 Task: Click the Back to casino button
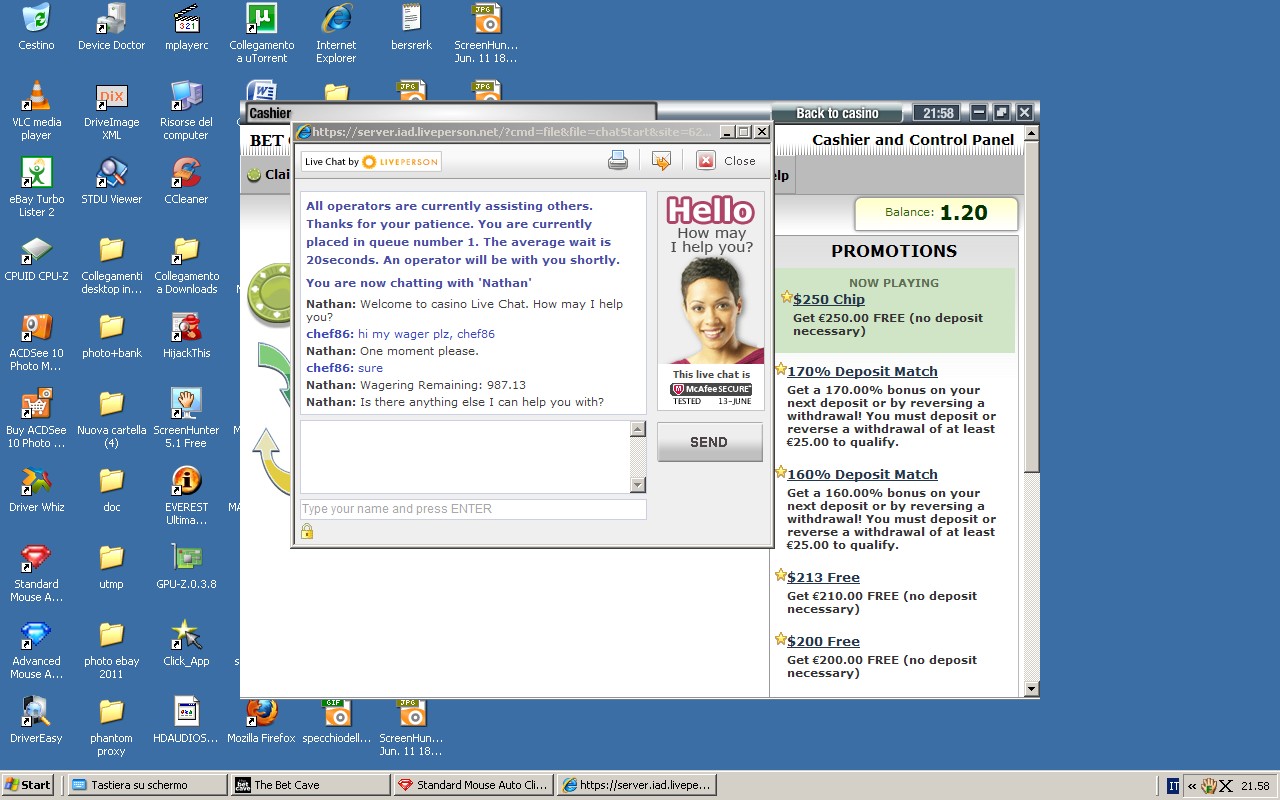tap(837, 113)
